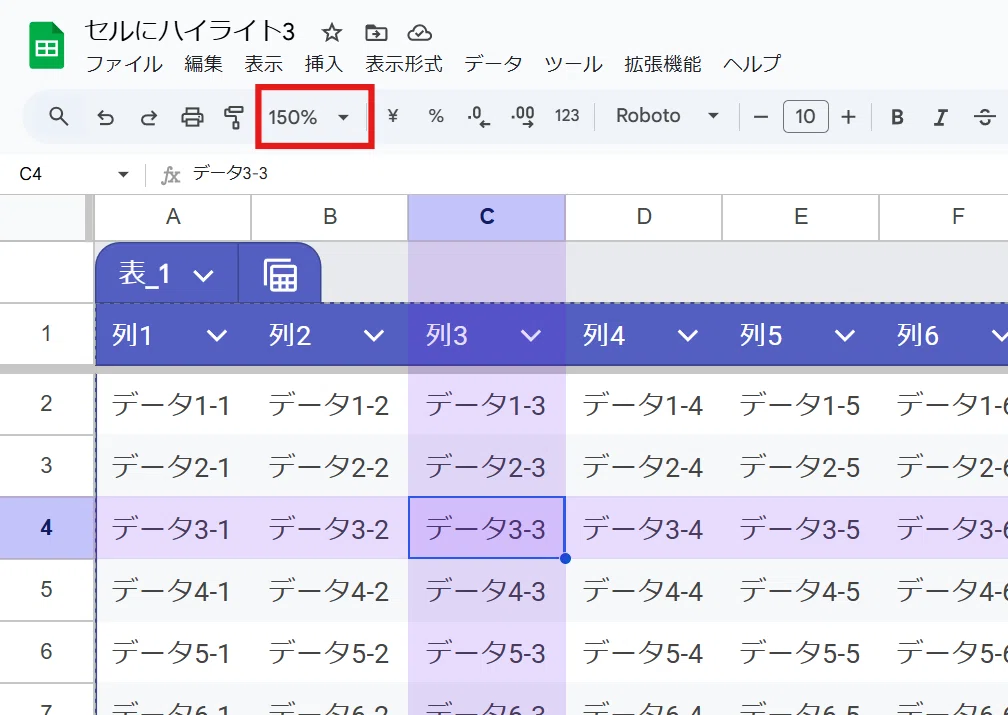
Task: Click the font size field showing 10
Action: pos(806,116)
